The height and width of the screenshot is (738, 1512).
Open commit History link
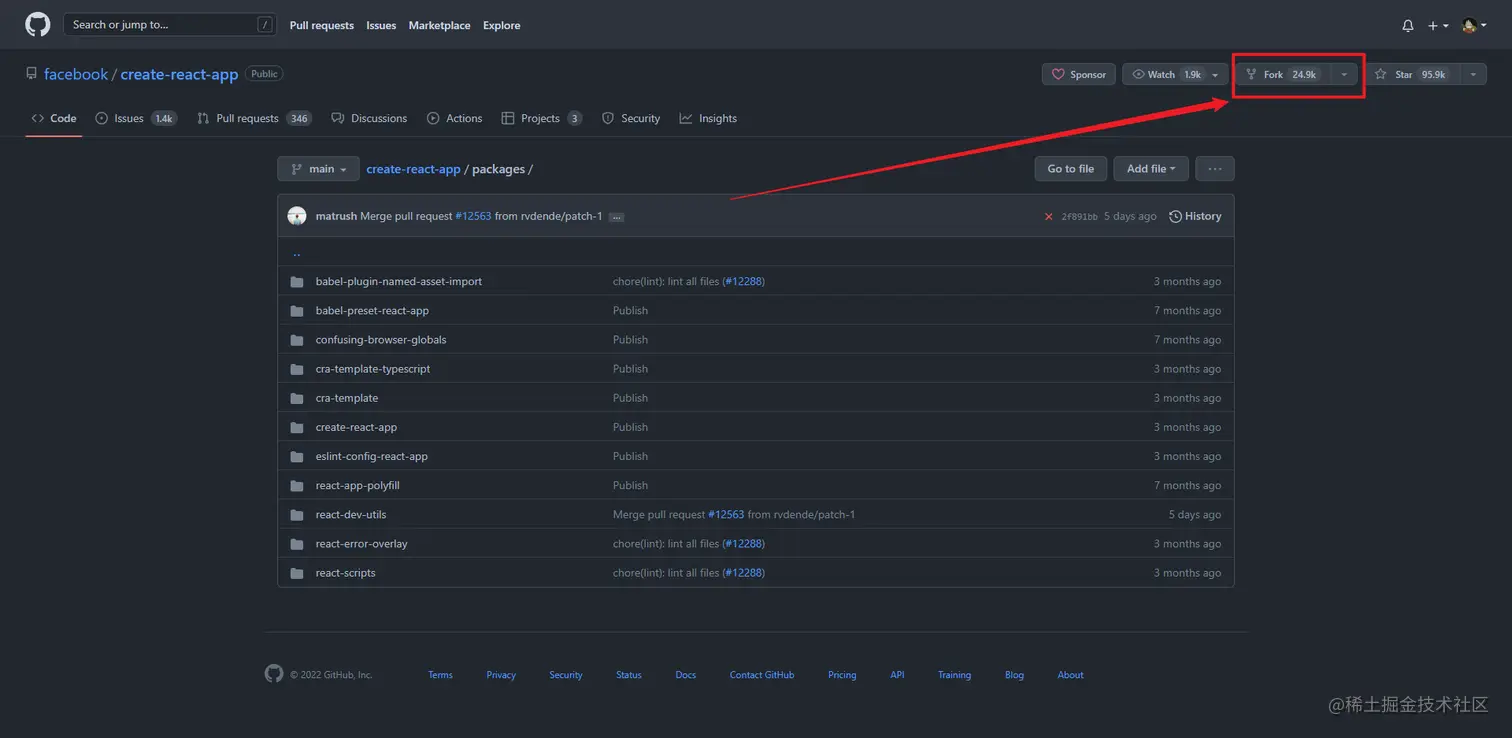1196,216
